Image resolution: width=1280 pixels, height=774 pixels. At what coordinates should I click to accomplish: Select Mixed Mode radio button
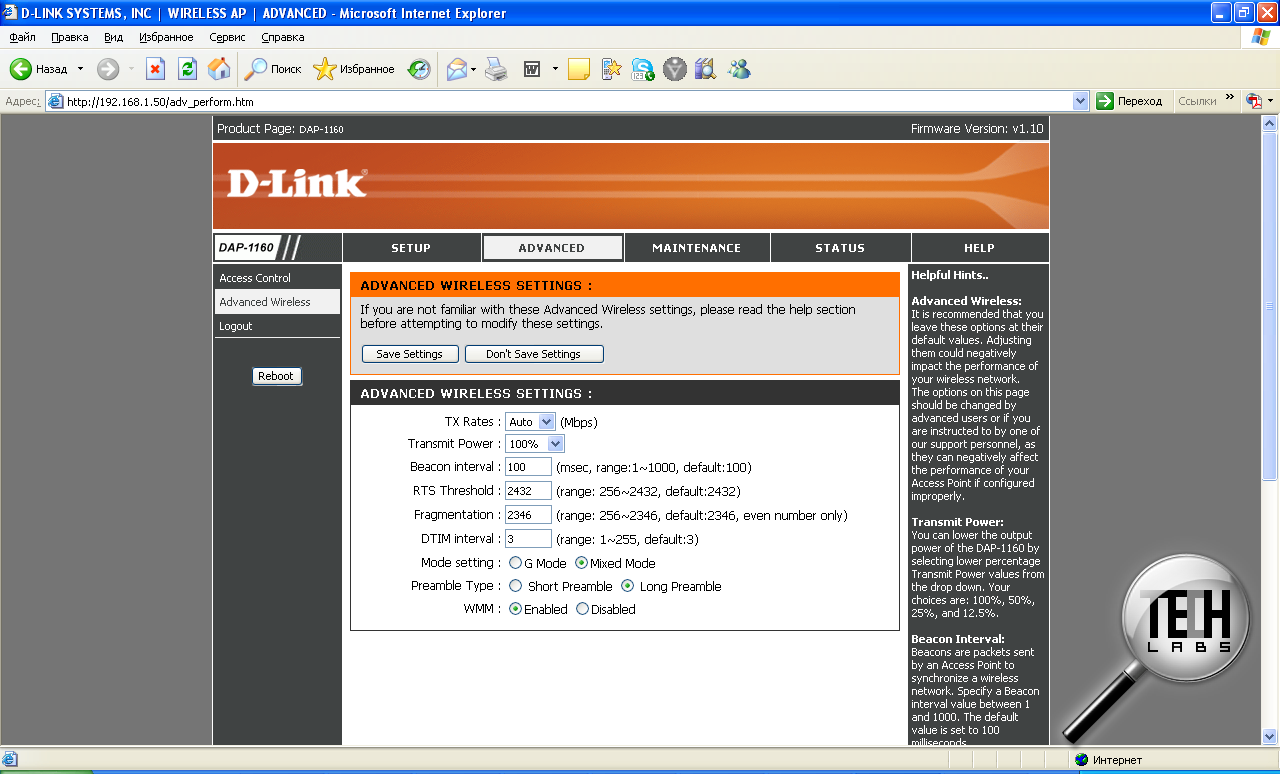581,563
